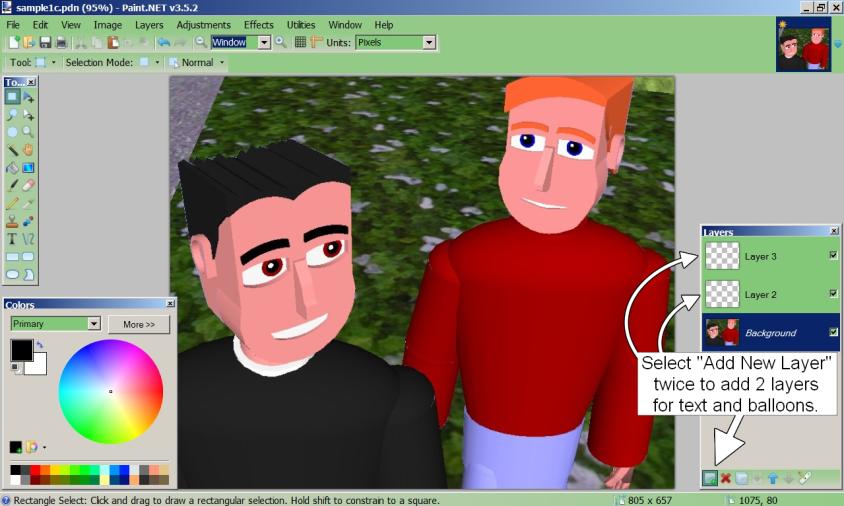Toggle the pixel grid icon in the toolbar
This screenshot has height=506, width=844.
(x=300, y=42)
